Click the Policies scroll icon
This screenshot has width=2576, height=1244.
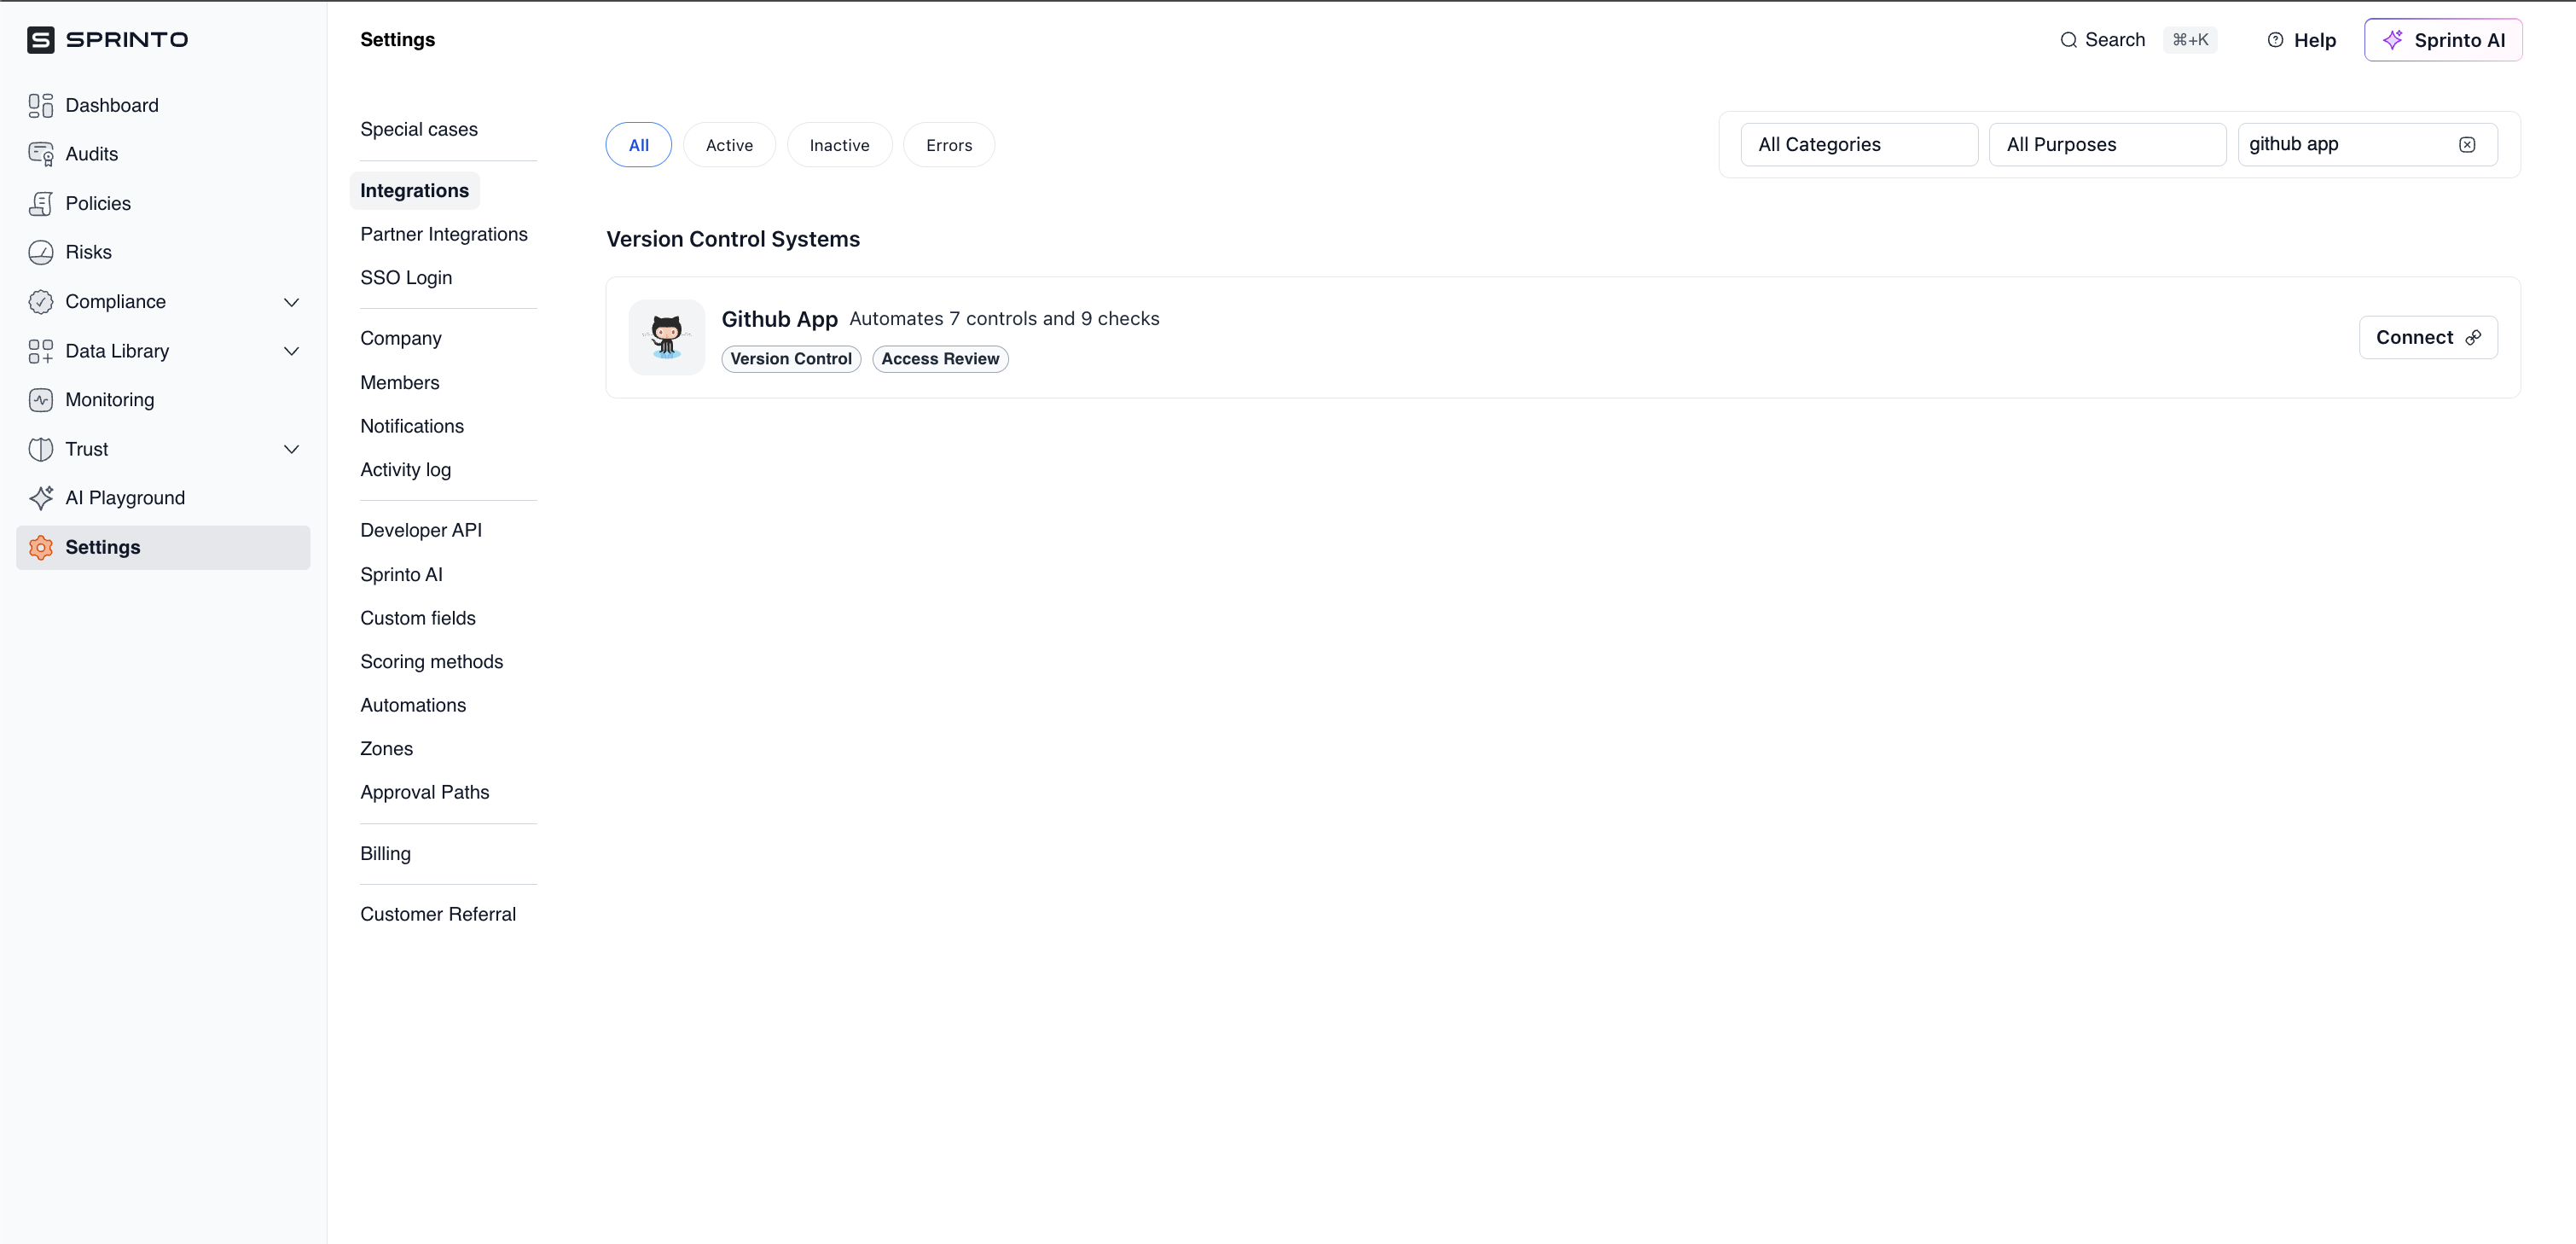click(40, 203)
